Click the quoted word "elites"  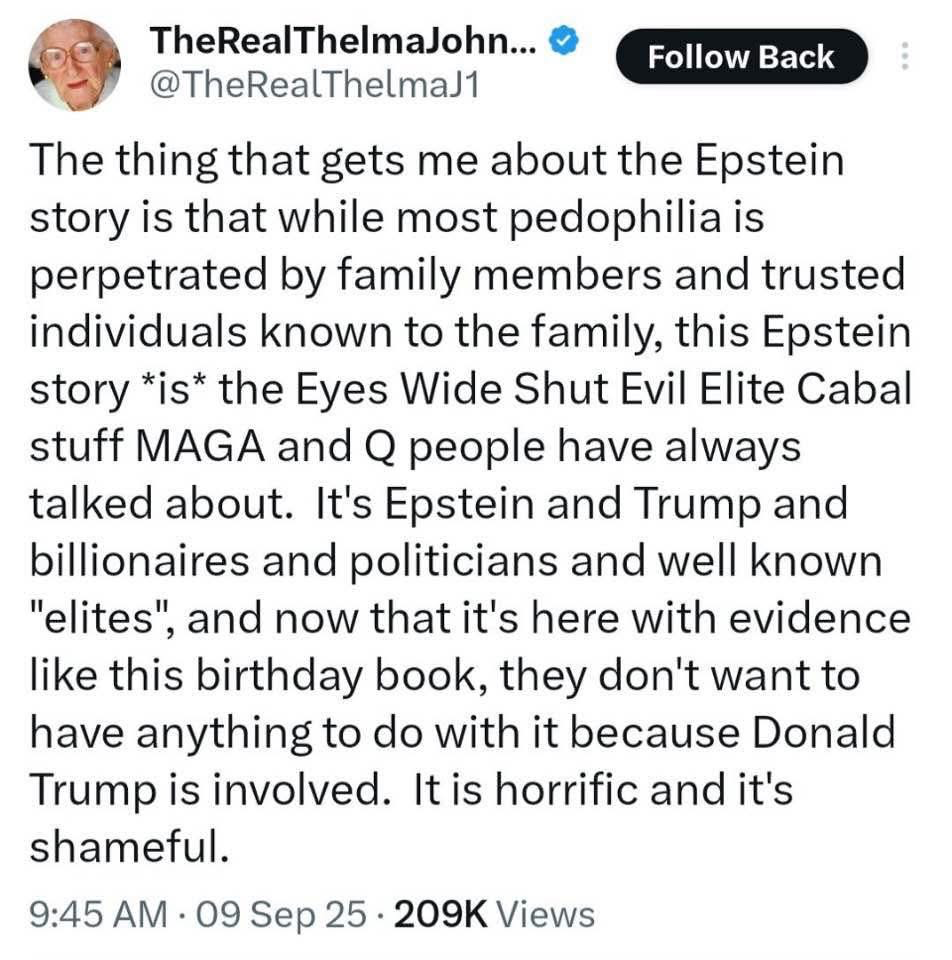coord(100,619)
